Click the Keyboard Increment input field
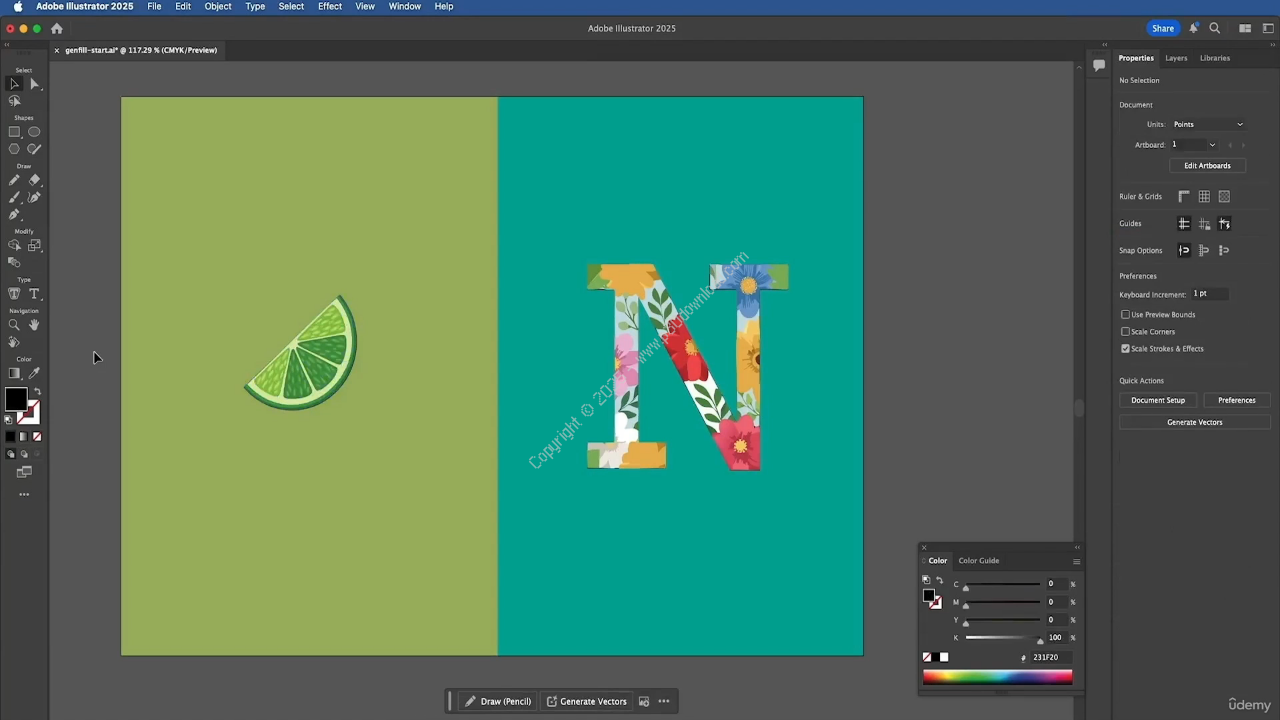Image resolution: width=1280 pixels, height=720 pixels. (1210, 294)
